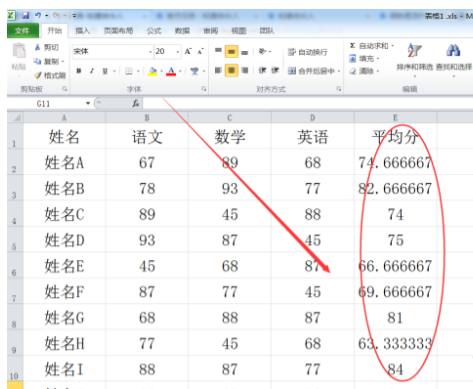Viewport: 473px width, 389px height.
Task: Open the Merge and Center (合并后居中) dropdown arrow
Action: [x=339, y=71]
